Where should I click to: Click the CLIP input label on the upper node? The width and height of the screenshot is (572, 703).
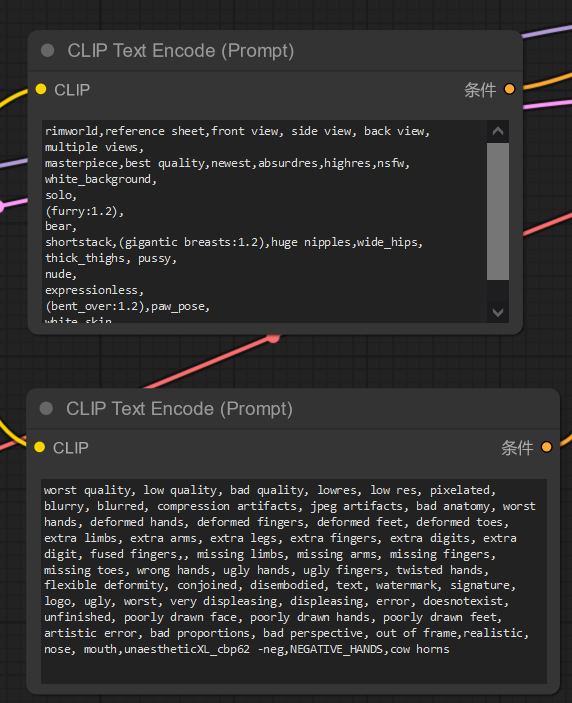(x=72, y=90)
